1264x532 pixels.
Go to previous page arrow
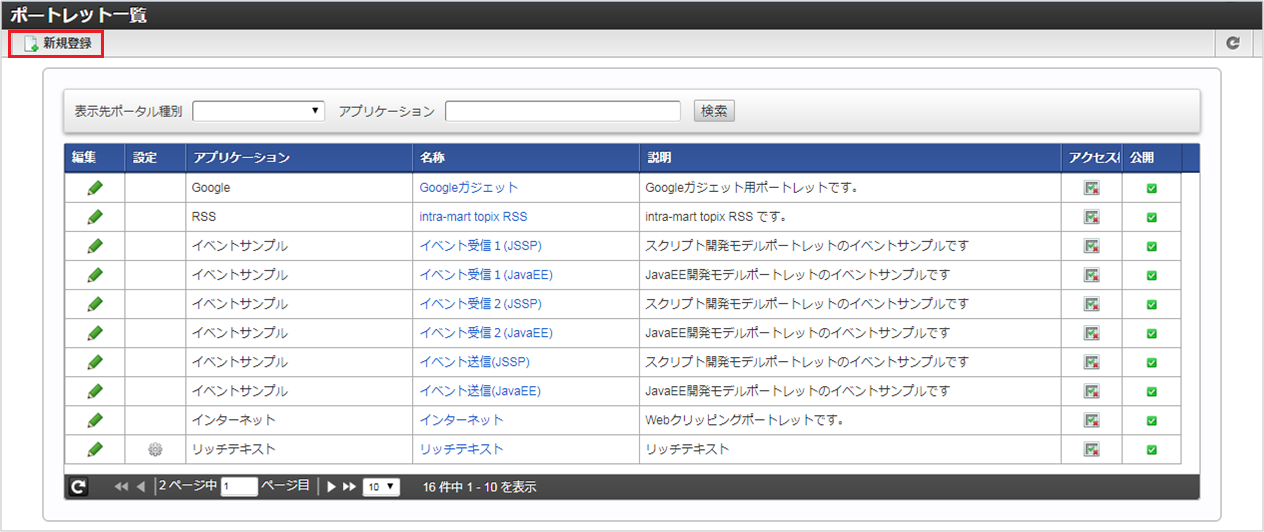point(141,487)
